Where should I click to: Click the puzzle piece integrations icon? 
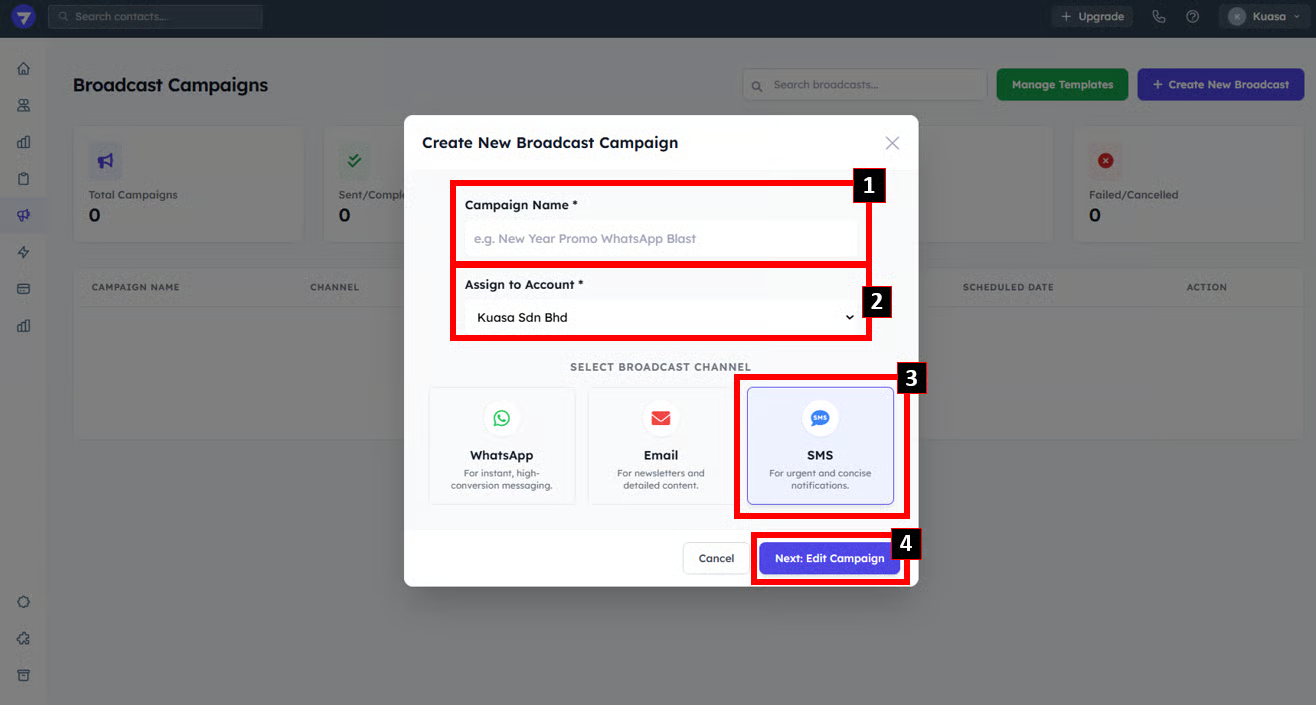click(x=23, y=638)
